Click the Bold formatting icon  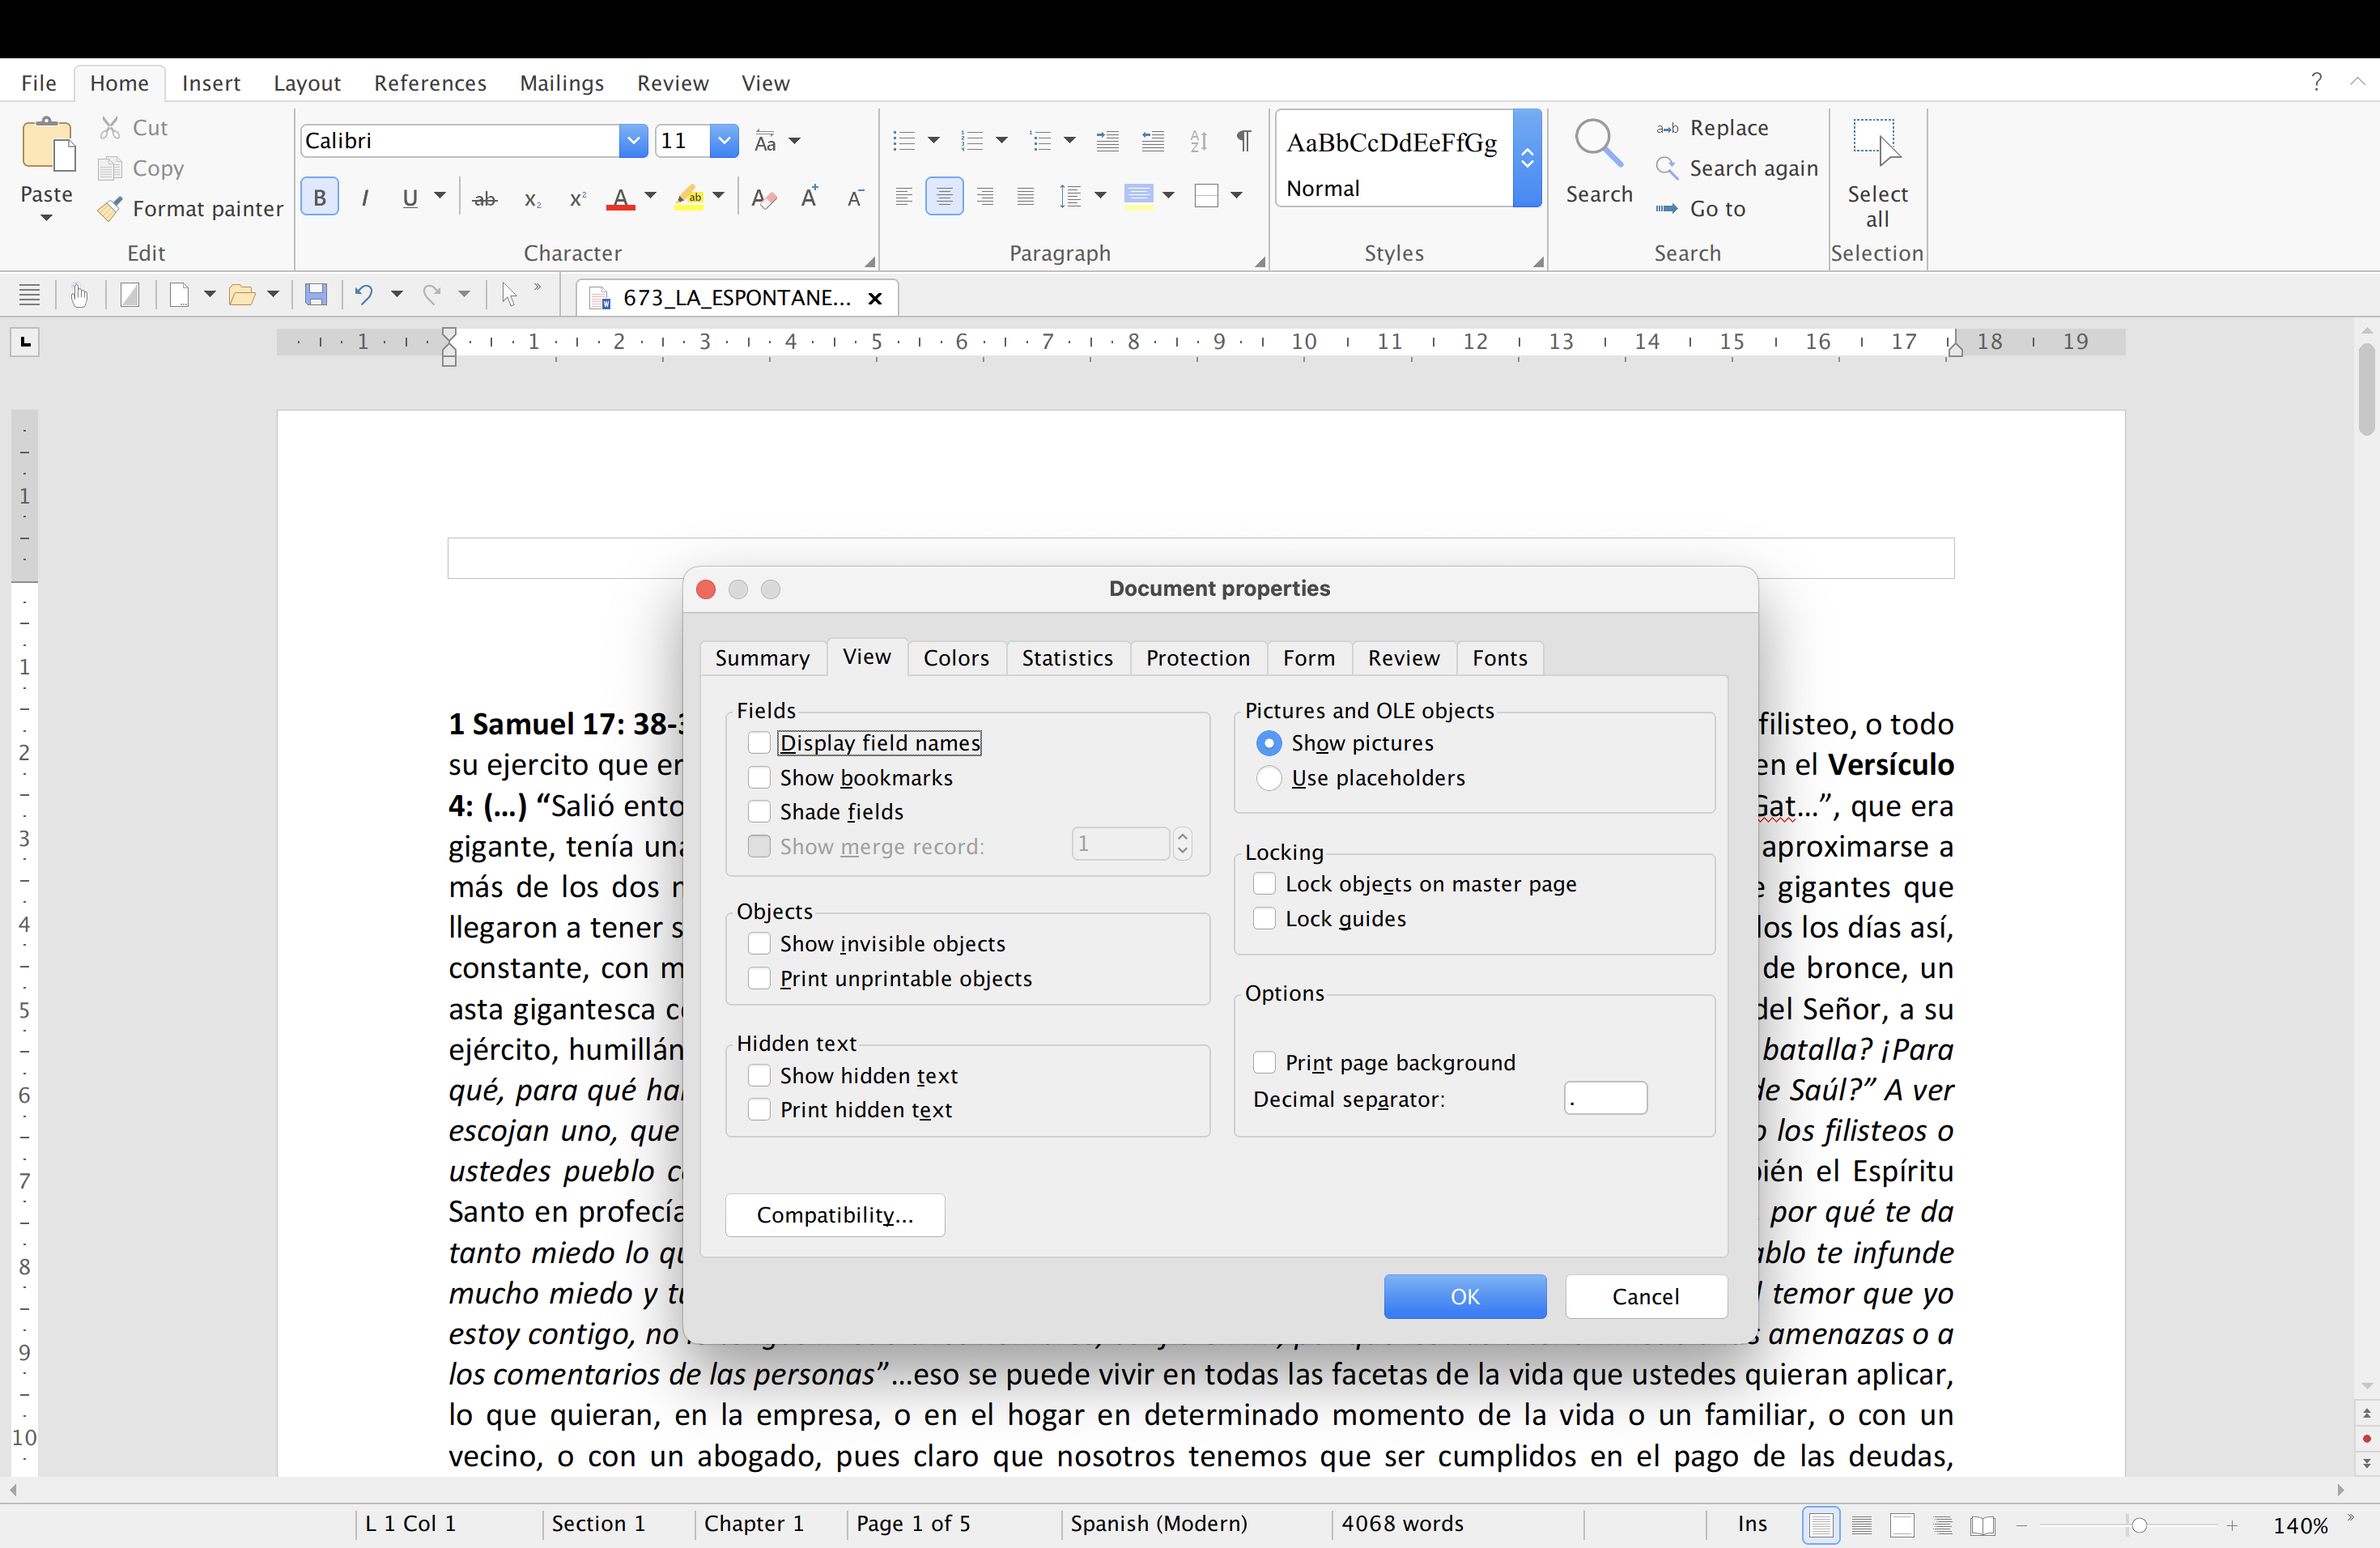[319, 197]
